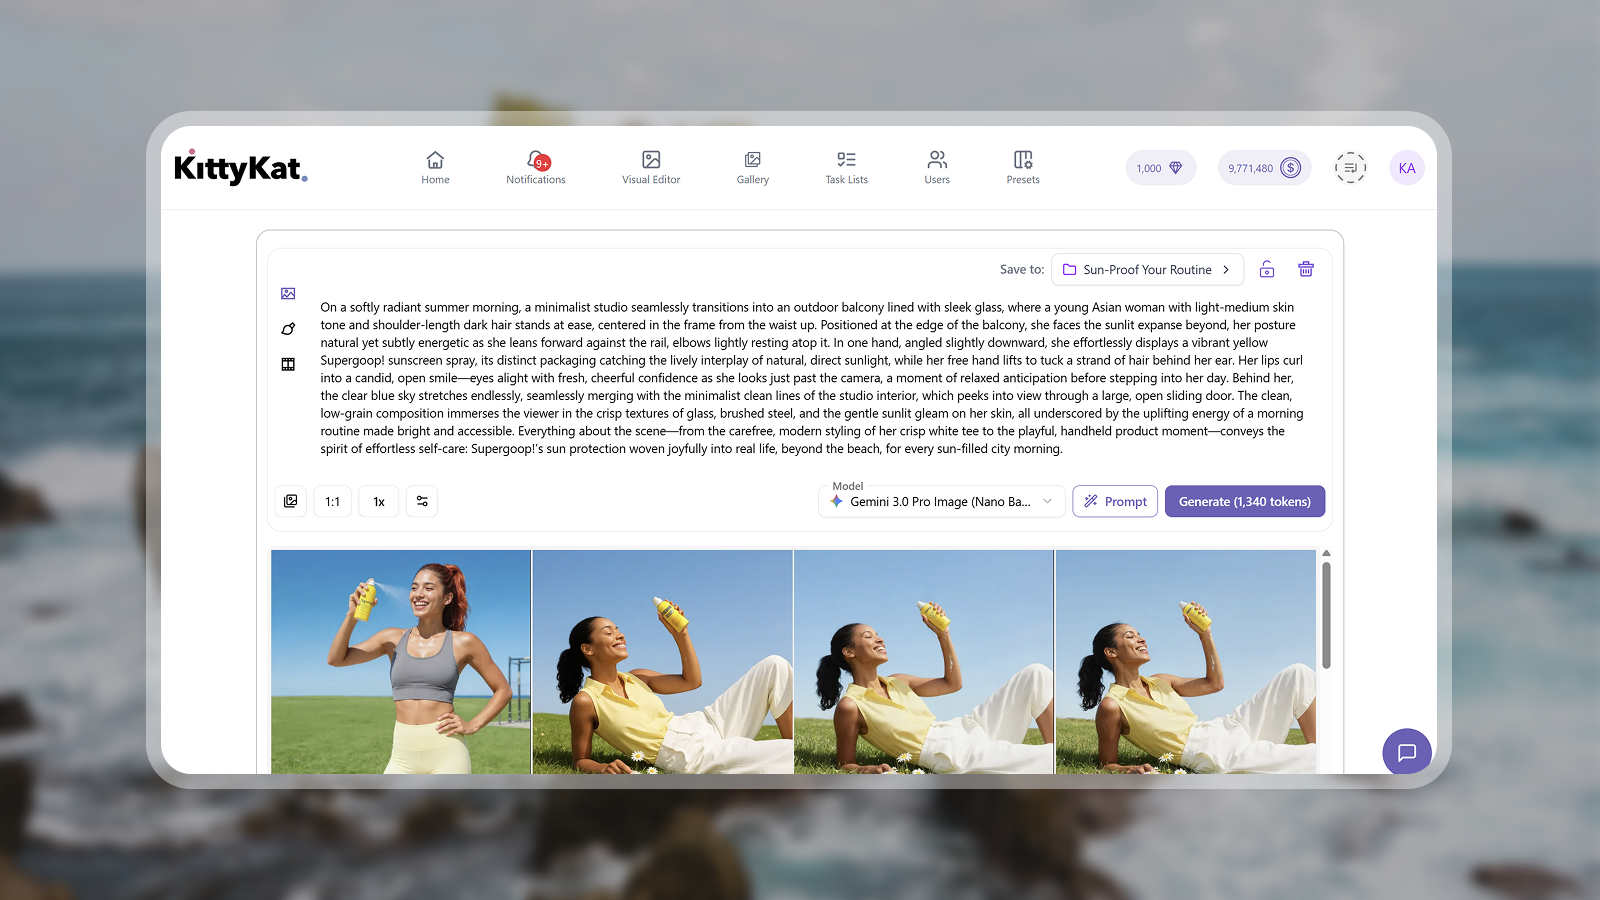Toggle the unlock padlock icon

(x=1267, y=269)
